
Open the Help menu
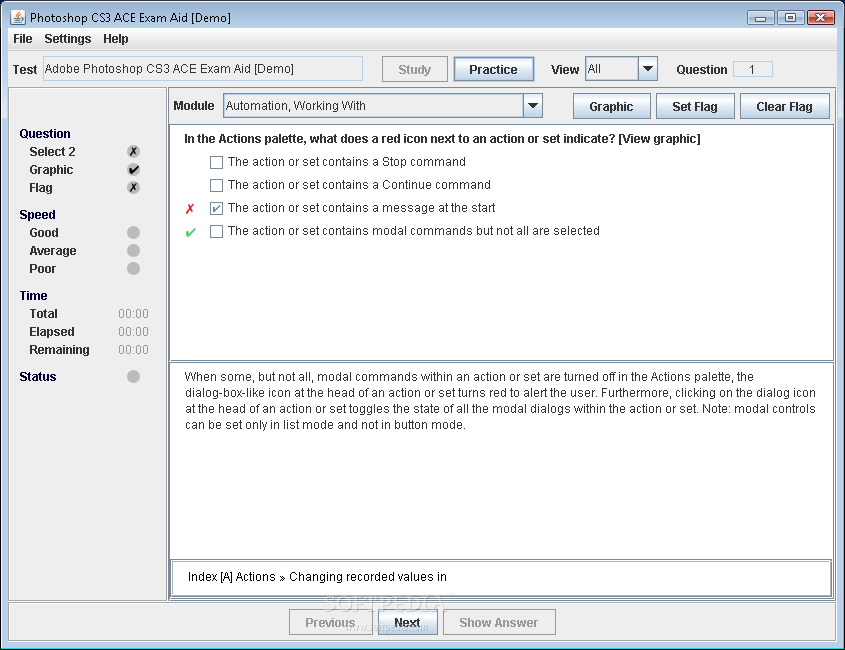(115, 39)
